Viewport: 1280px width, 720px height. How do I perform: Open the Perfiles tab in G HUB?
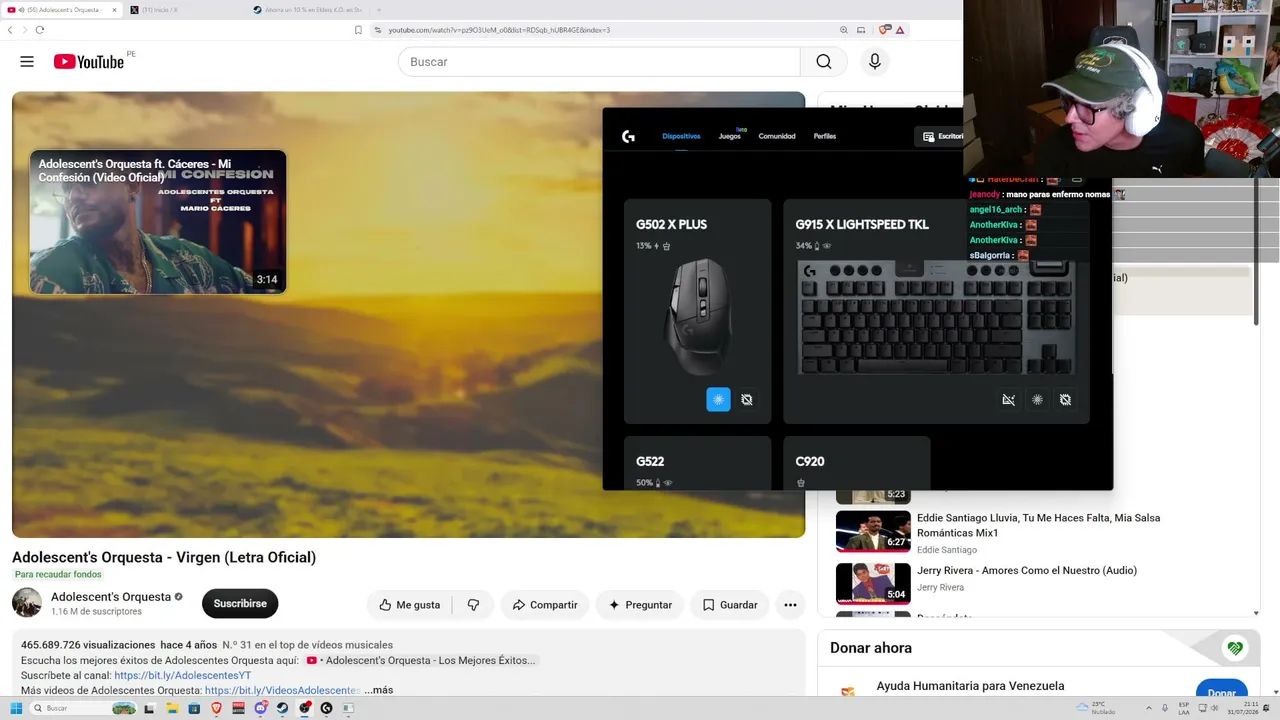[x=825, y=136]
